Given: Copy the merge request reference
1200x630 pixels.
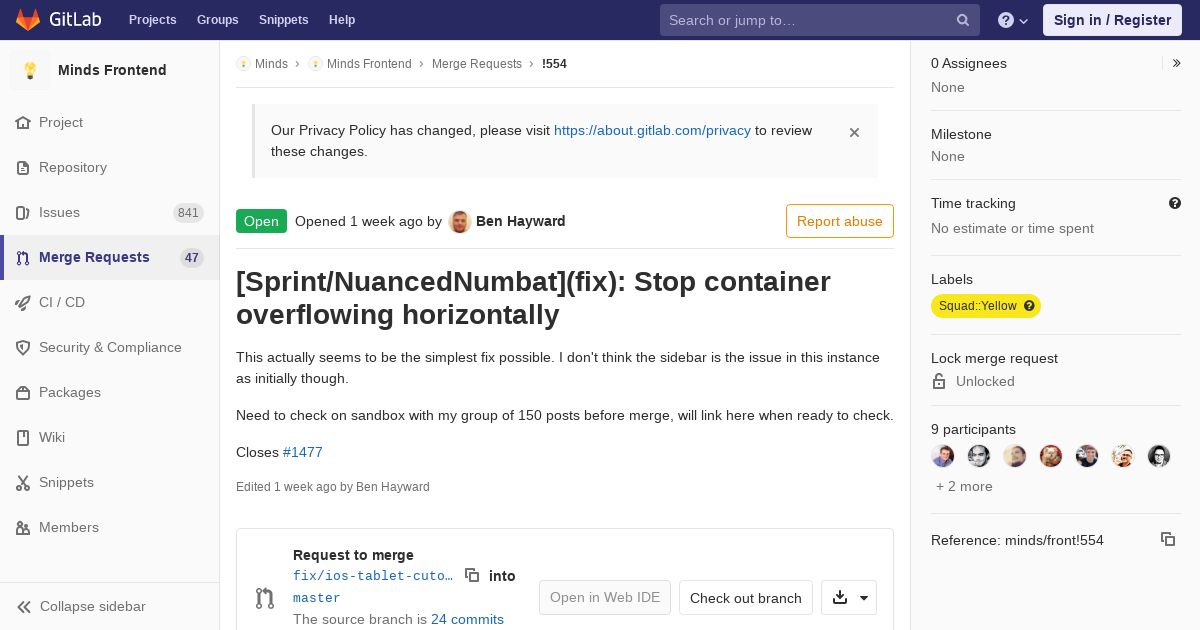Looking at the screenshot, I should 1168,539.
